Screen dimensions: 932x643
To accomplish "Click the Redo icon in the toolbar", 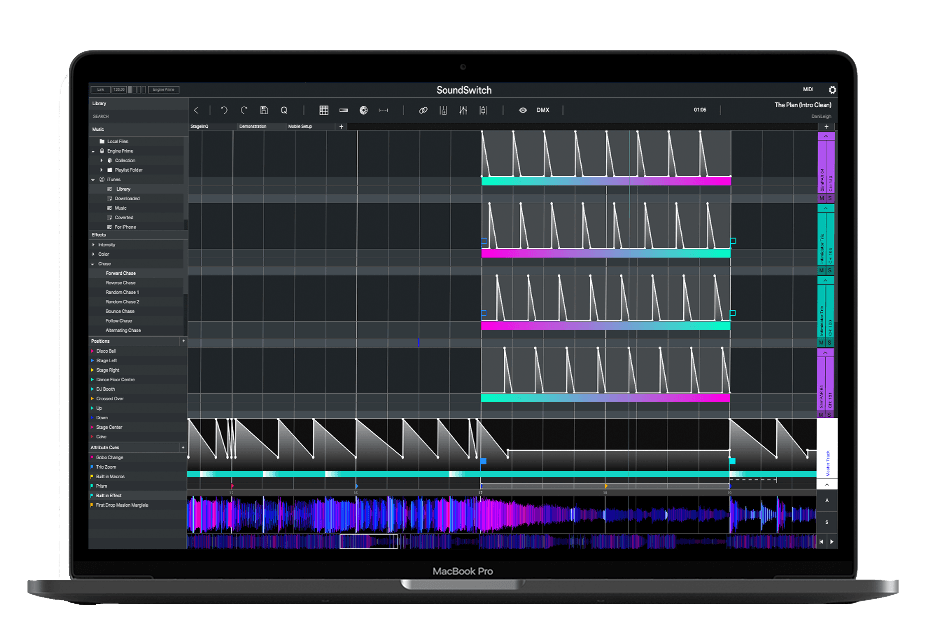I will [243, 110].
